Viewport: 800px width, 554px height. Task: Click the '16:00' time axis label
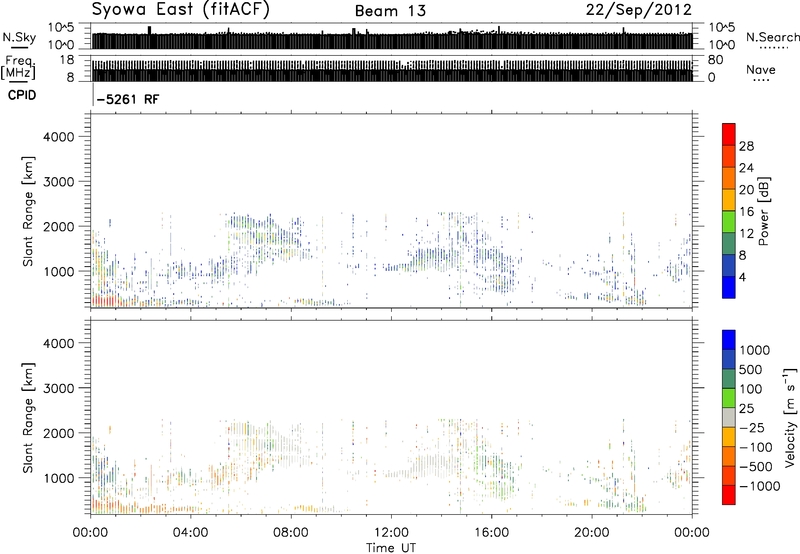[x=491, y=533]
